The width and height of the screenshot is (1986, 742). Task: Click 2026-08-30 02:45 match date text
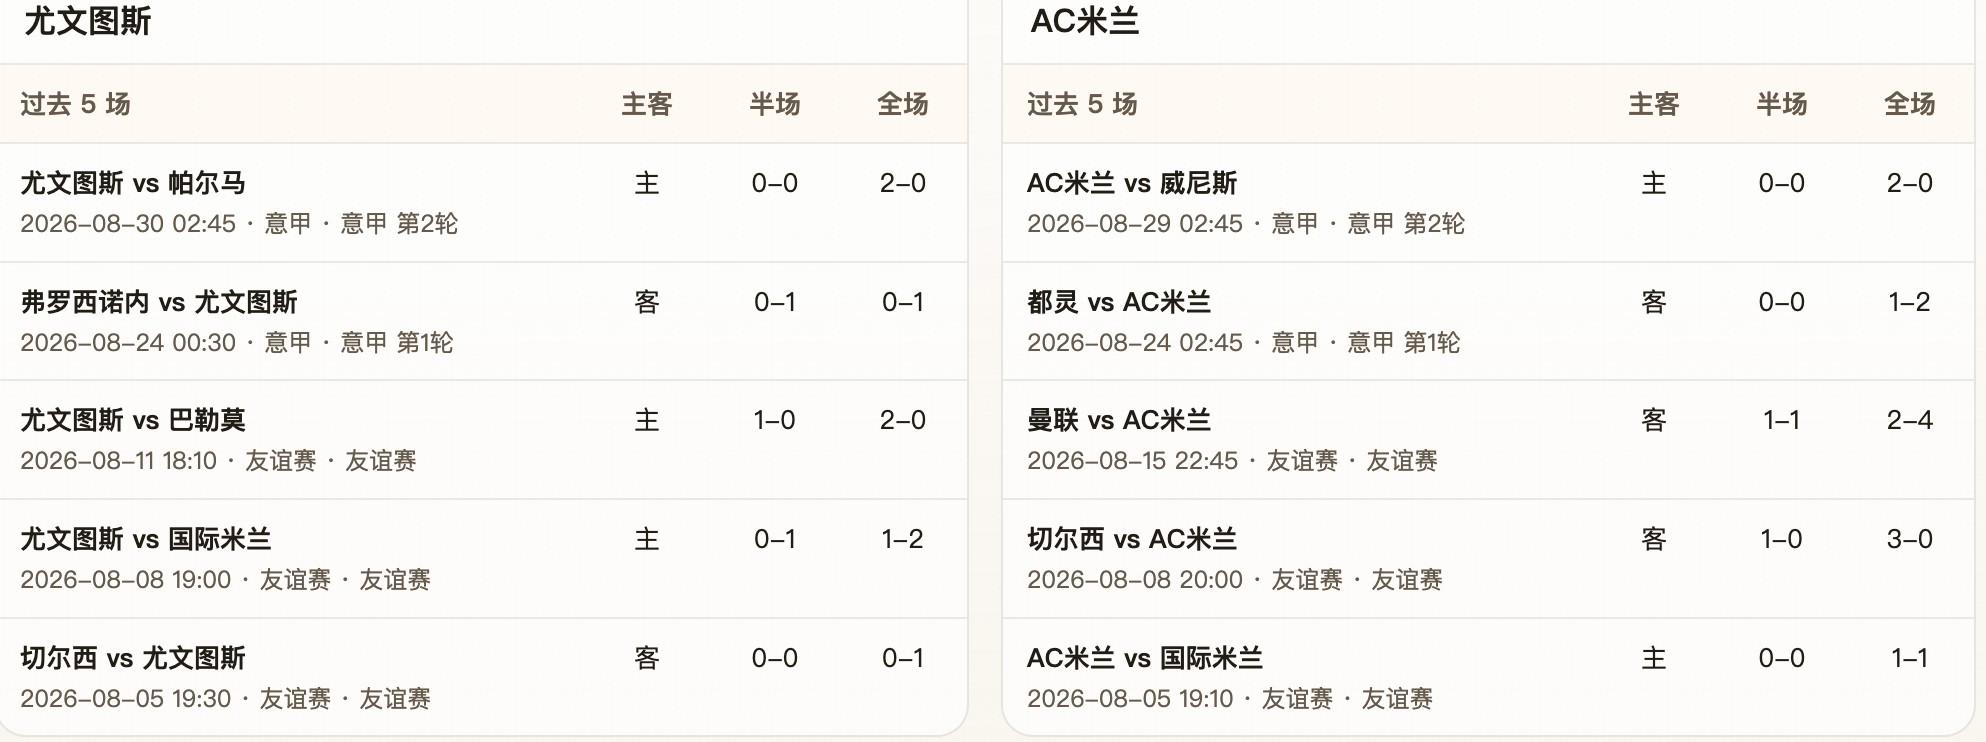128,224
